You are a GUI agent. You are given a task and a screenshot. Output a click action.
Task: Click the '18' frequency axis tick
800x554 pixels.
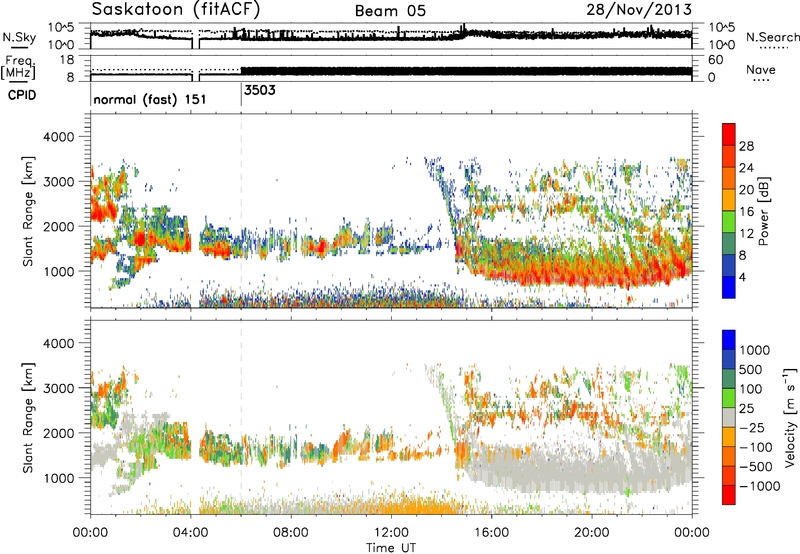click(67, 60)
